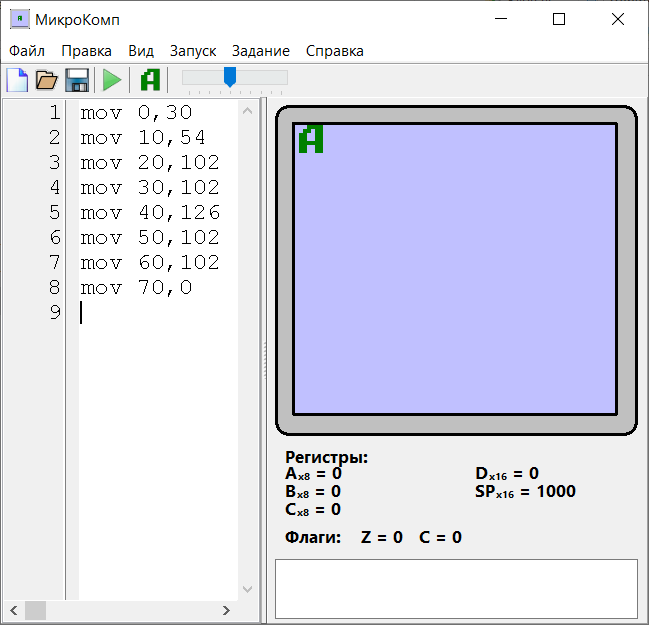Place the cursor on code line 'mov 40,126'
Screen dimensions: 649x625
pos(150,213)
